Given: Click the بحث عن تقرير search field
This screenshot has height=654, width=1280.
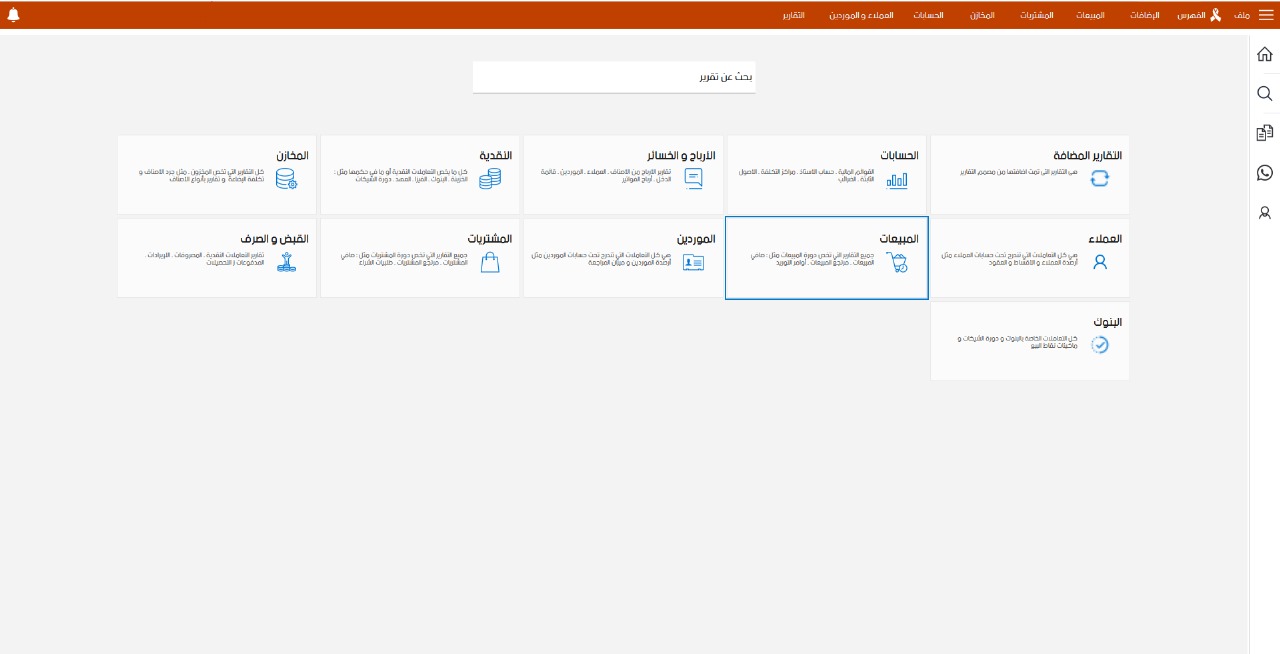Looking at the screenshot, I should pos(614,77).
